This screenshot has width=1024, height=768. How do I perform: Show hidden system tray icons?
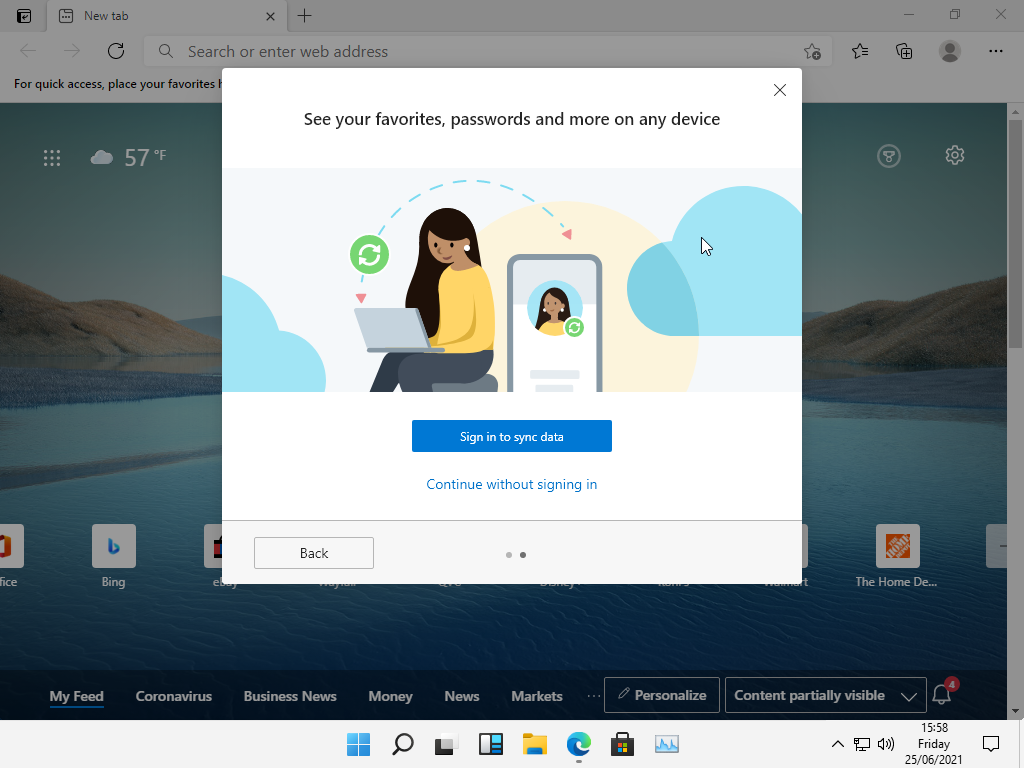click(837, 744)
